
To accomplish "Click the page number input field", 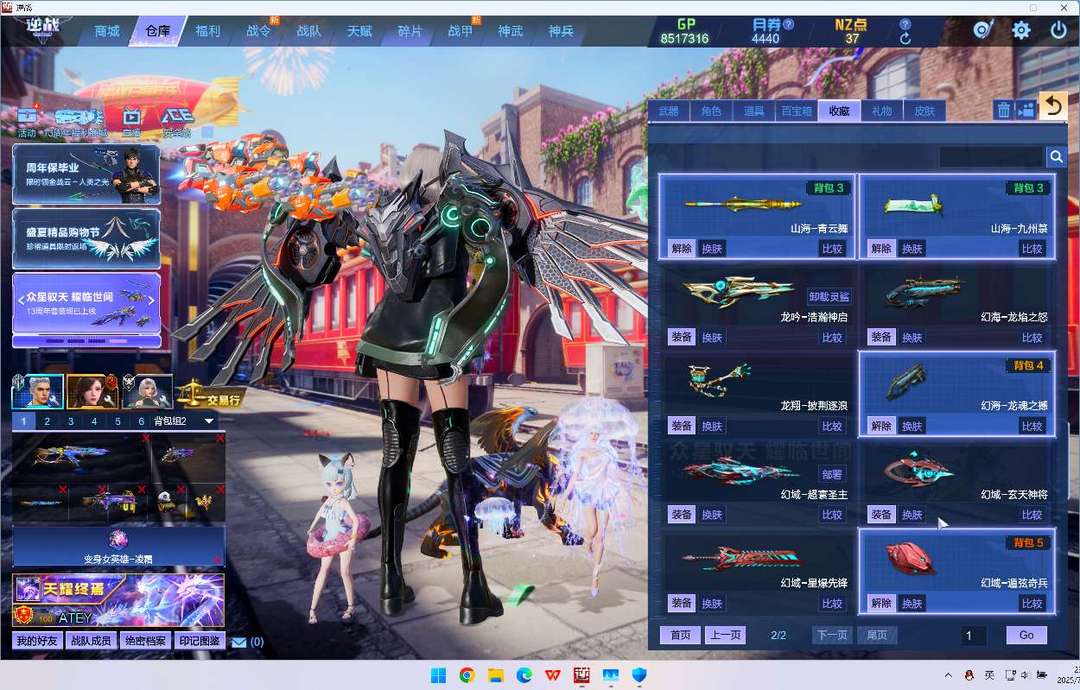I will pyautogui.click(x=973, y=635).
